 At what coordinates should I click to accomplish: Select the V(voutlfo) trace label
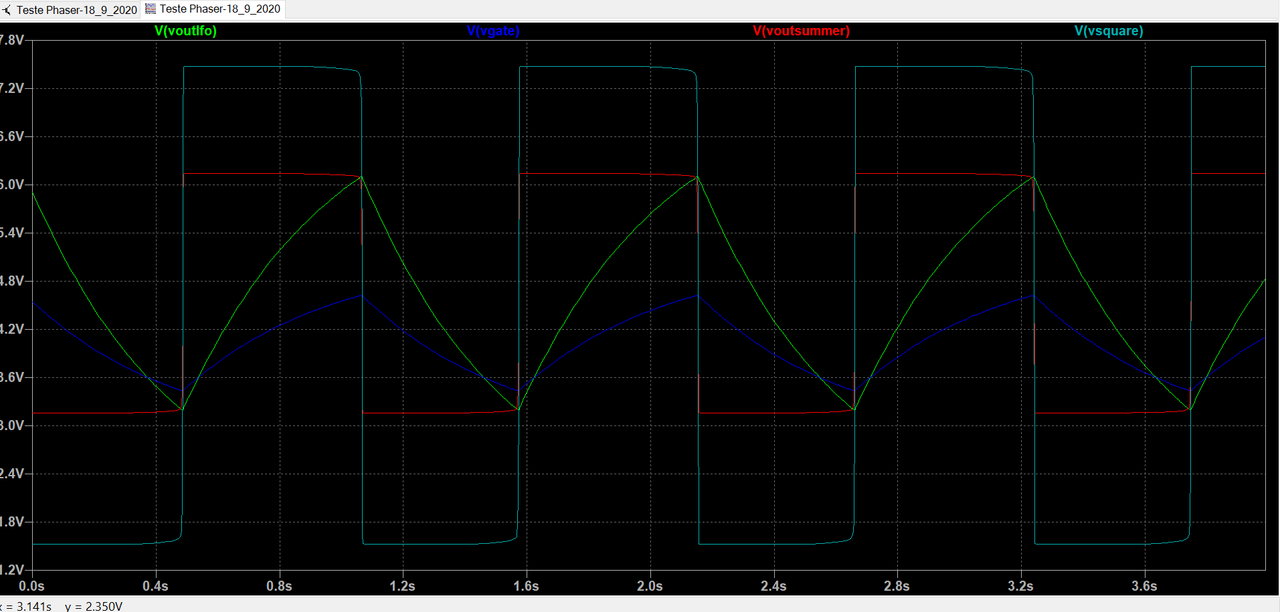coord(186,31)
